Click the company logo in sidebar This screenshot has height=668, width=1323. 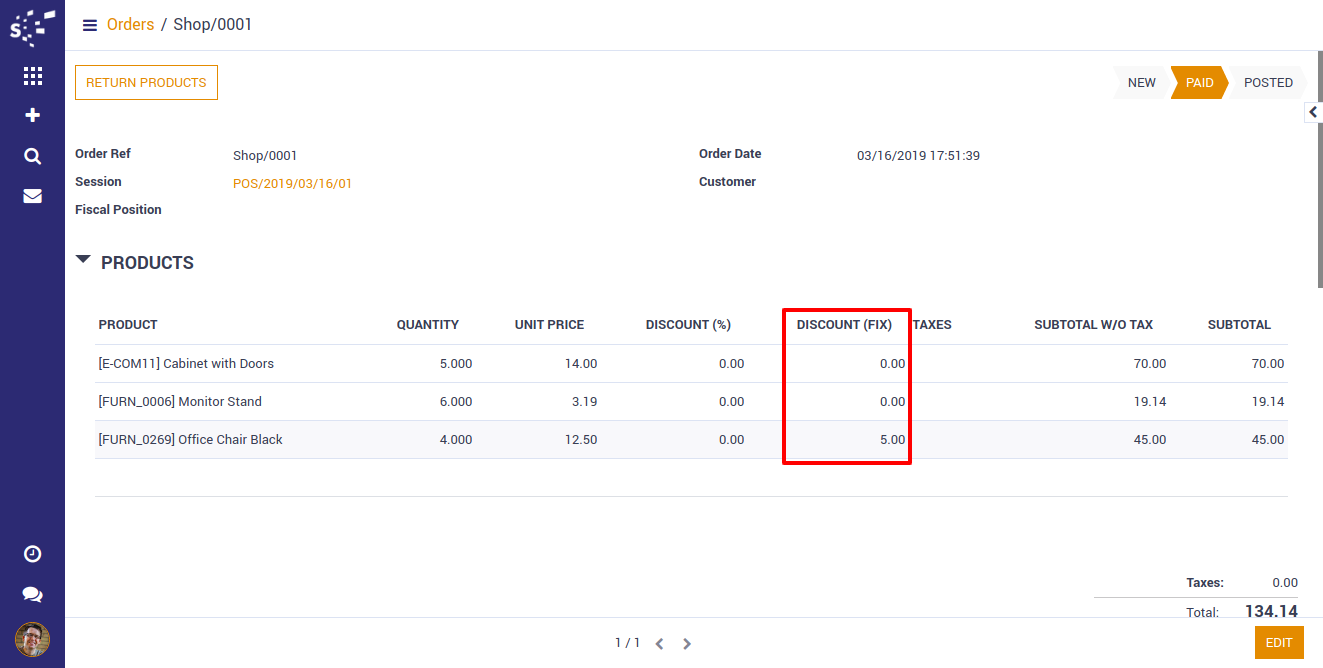32,26
